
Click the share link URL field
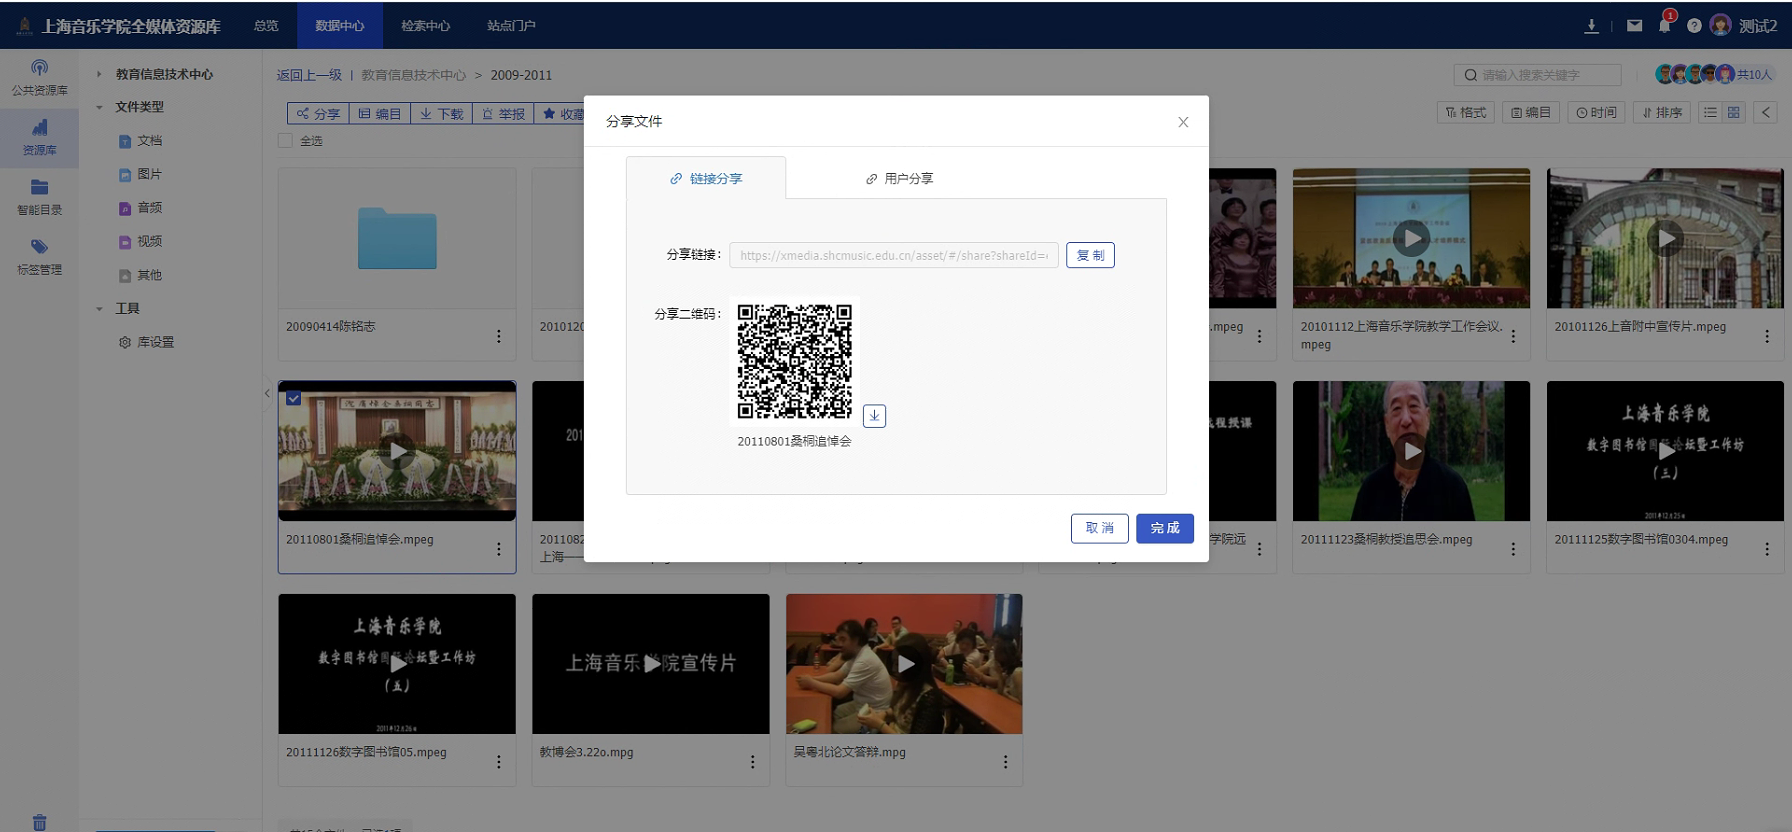tap(894, 255)
